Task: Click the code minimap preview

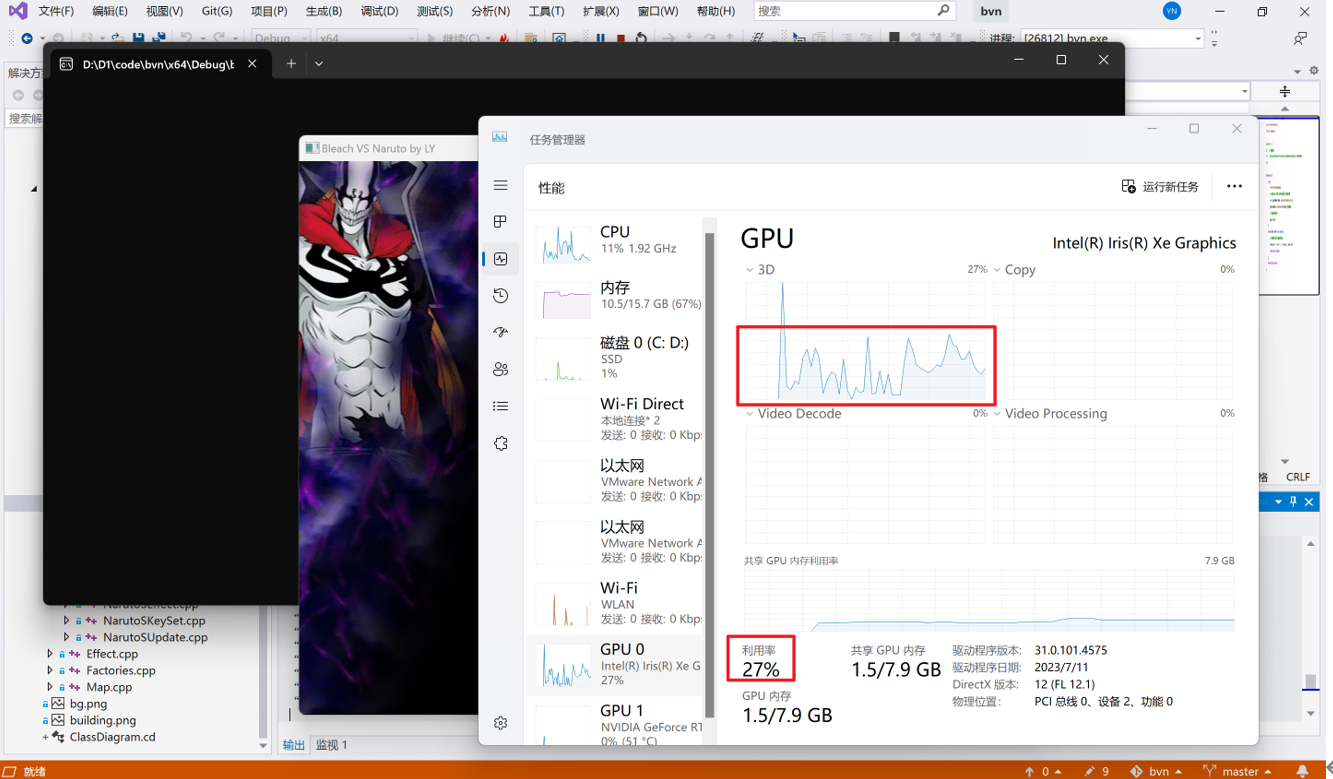Action: (1289, 205)
